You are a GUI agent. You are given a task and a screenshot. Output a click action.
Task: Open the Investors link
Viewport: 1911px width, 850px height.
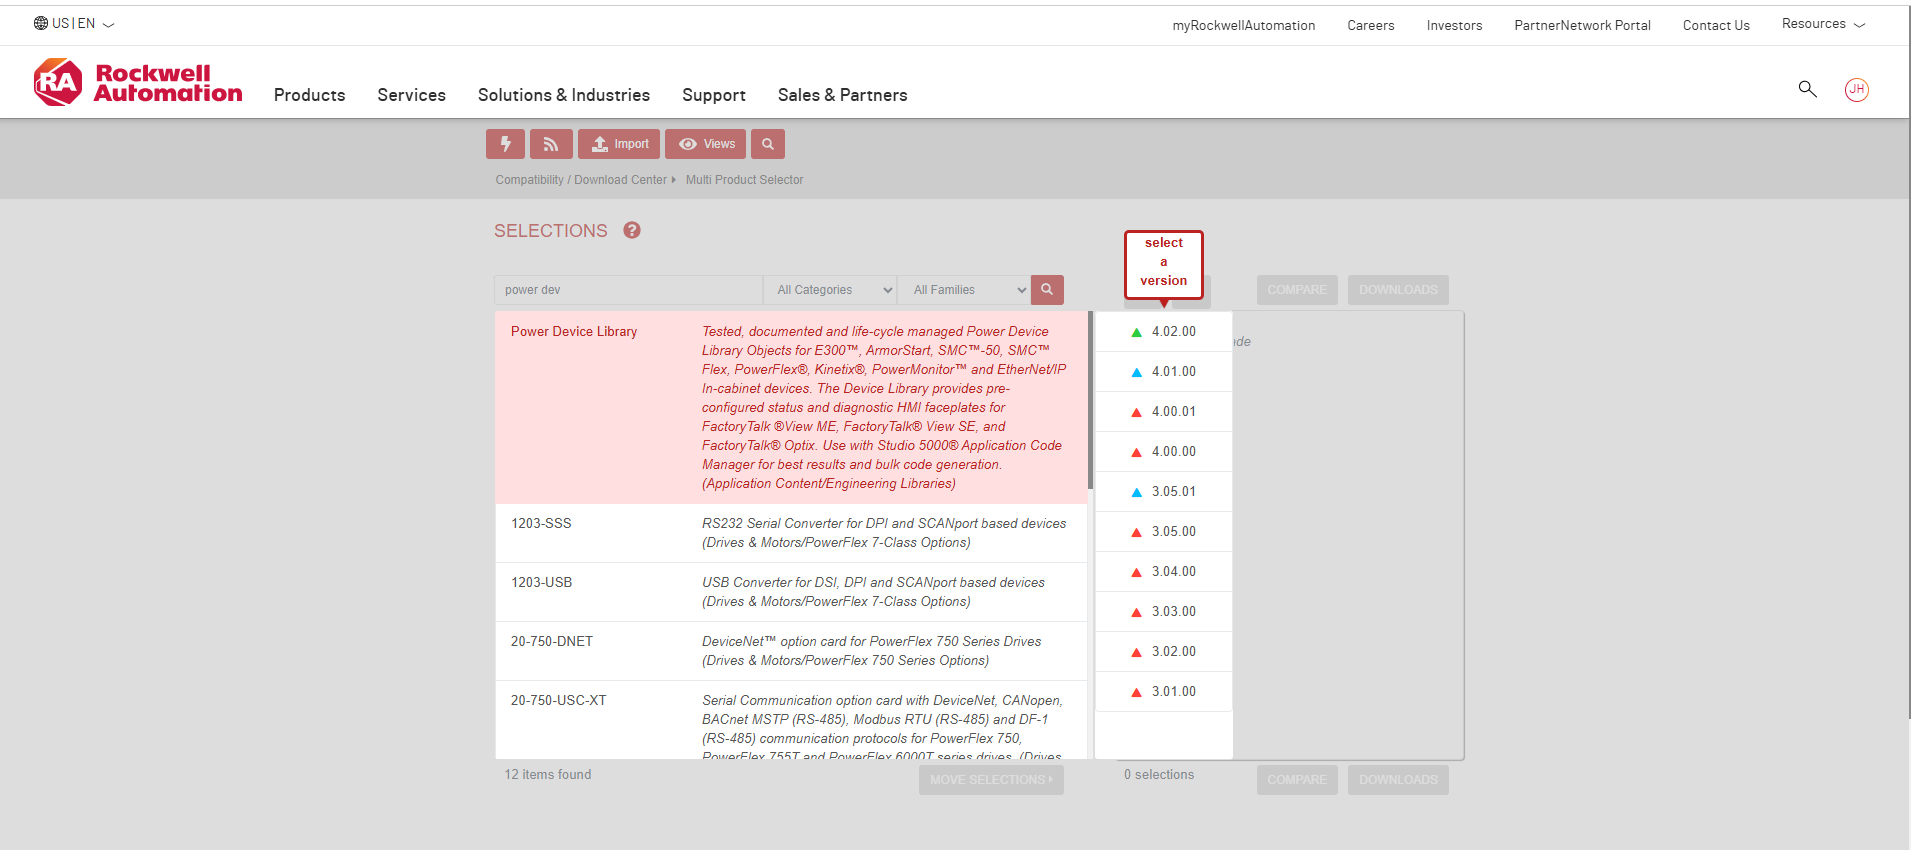[x=1455, y=26]
